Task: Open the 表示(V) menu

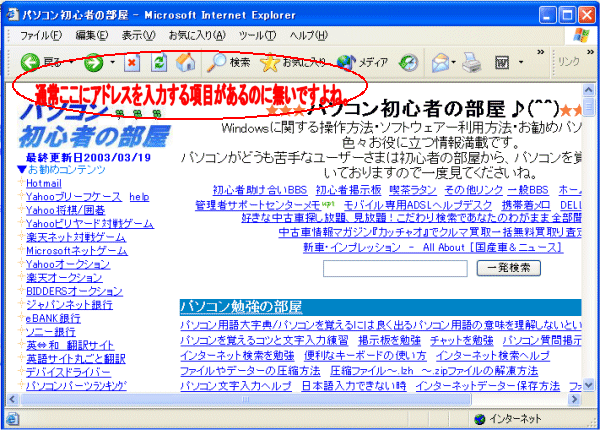Action: (139, 36)
